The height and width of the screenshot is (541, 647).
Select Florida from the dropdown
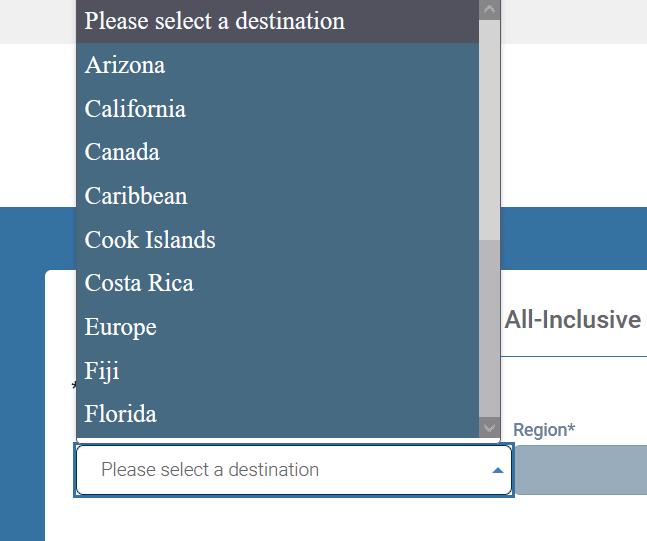pos(121,414)
